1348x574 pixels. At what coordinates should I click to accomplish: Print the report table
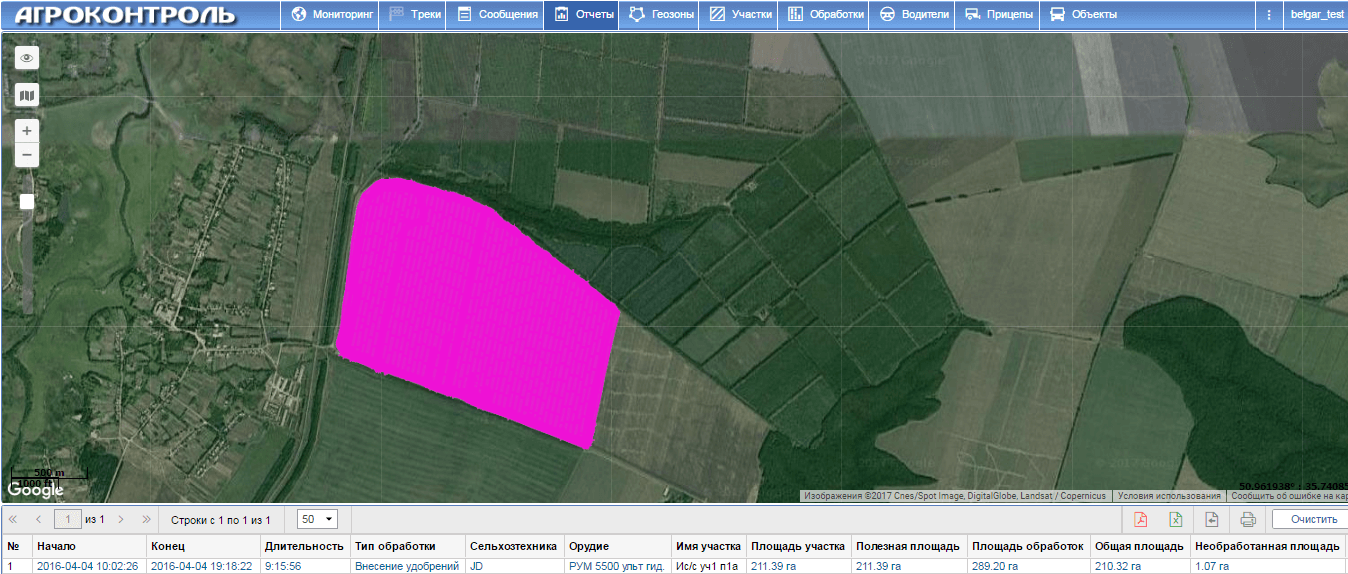pos(1247,519)
